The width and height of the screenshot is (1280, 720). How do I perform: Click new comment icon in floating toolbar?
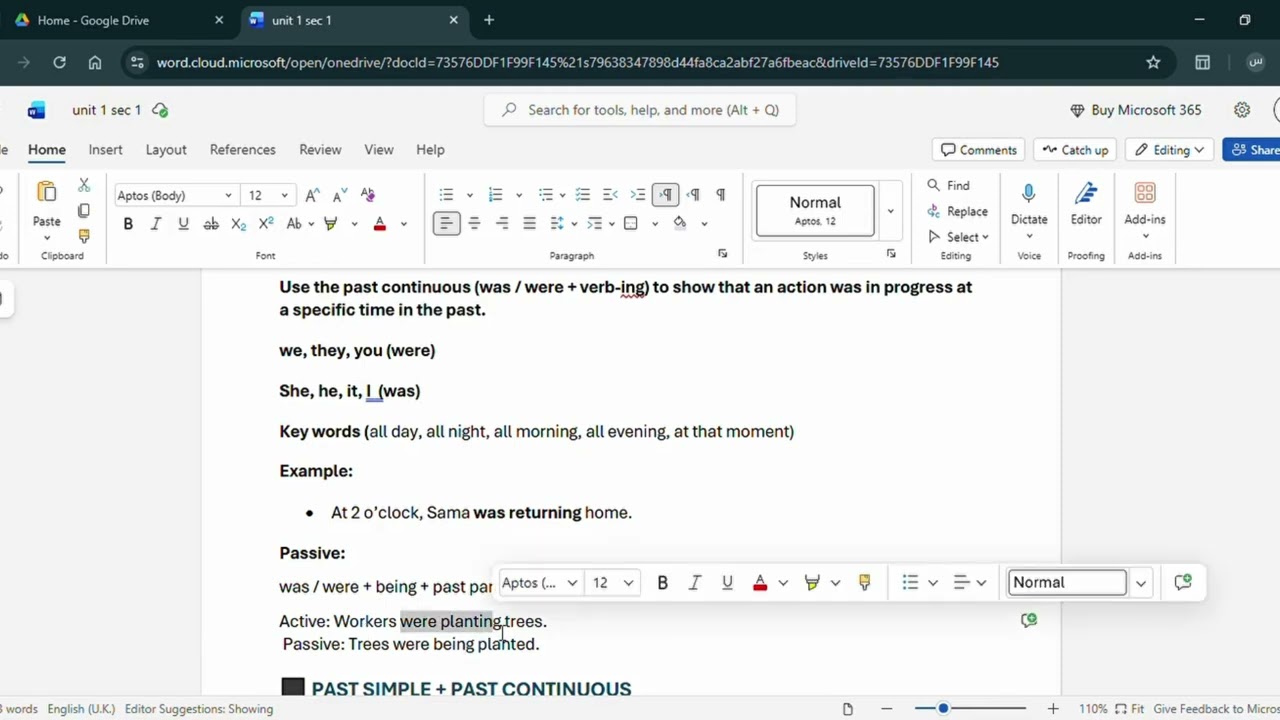tap(1183, 582)
